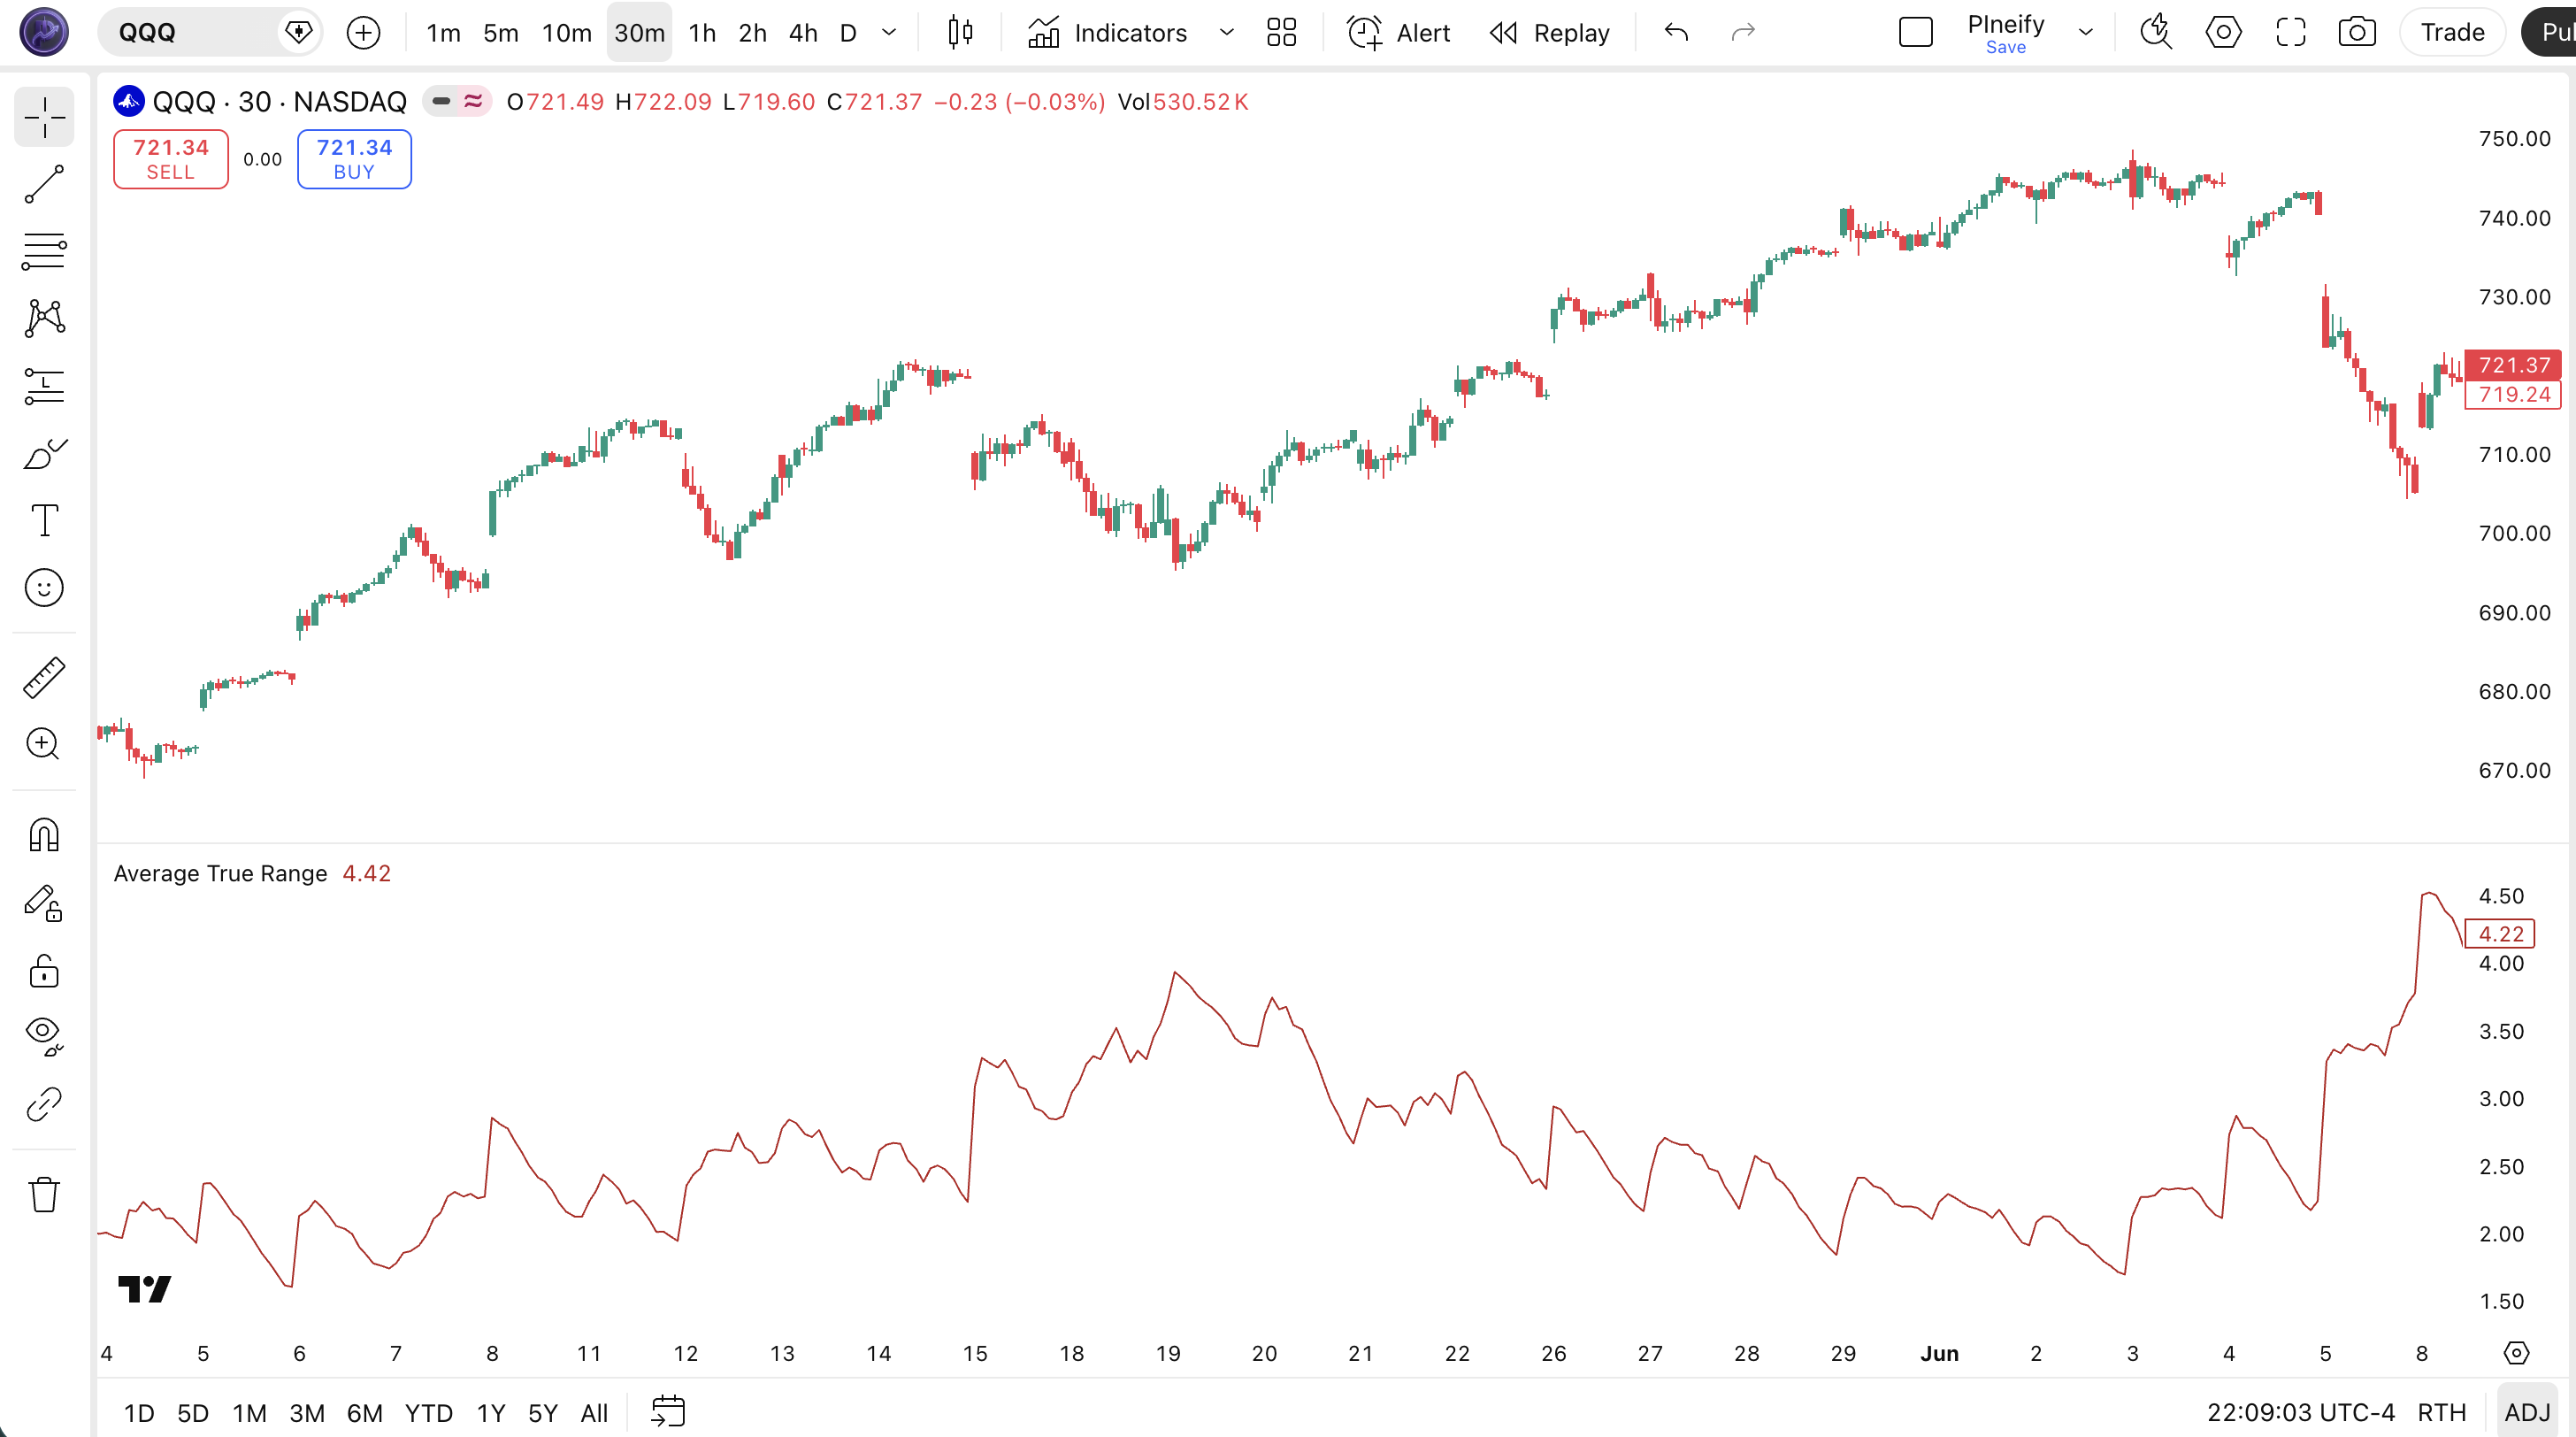Select the trend line drawing tool
This screenshot has width=2576, height=1437.
click(44, 185)
